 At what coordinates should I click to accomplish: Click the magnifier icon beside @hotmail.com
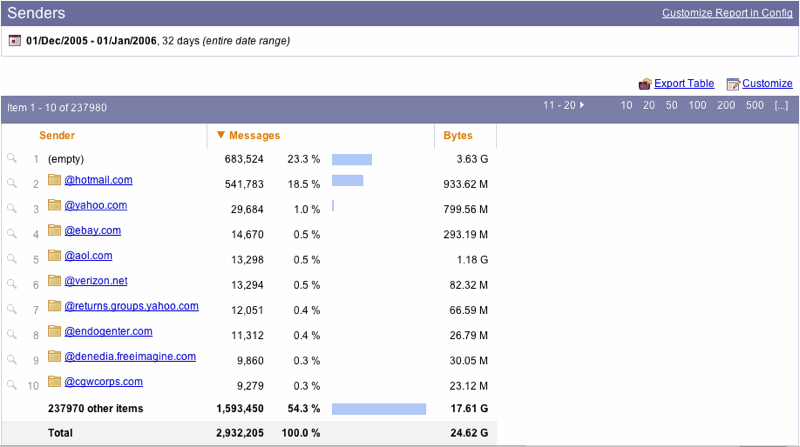point(12,183)
